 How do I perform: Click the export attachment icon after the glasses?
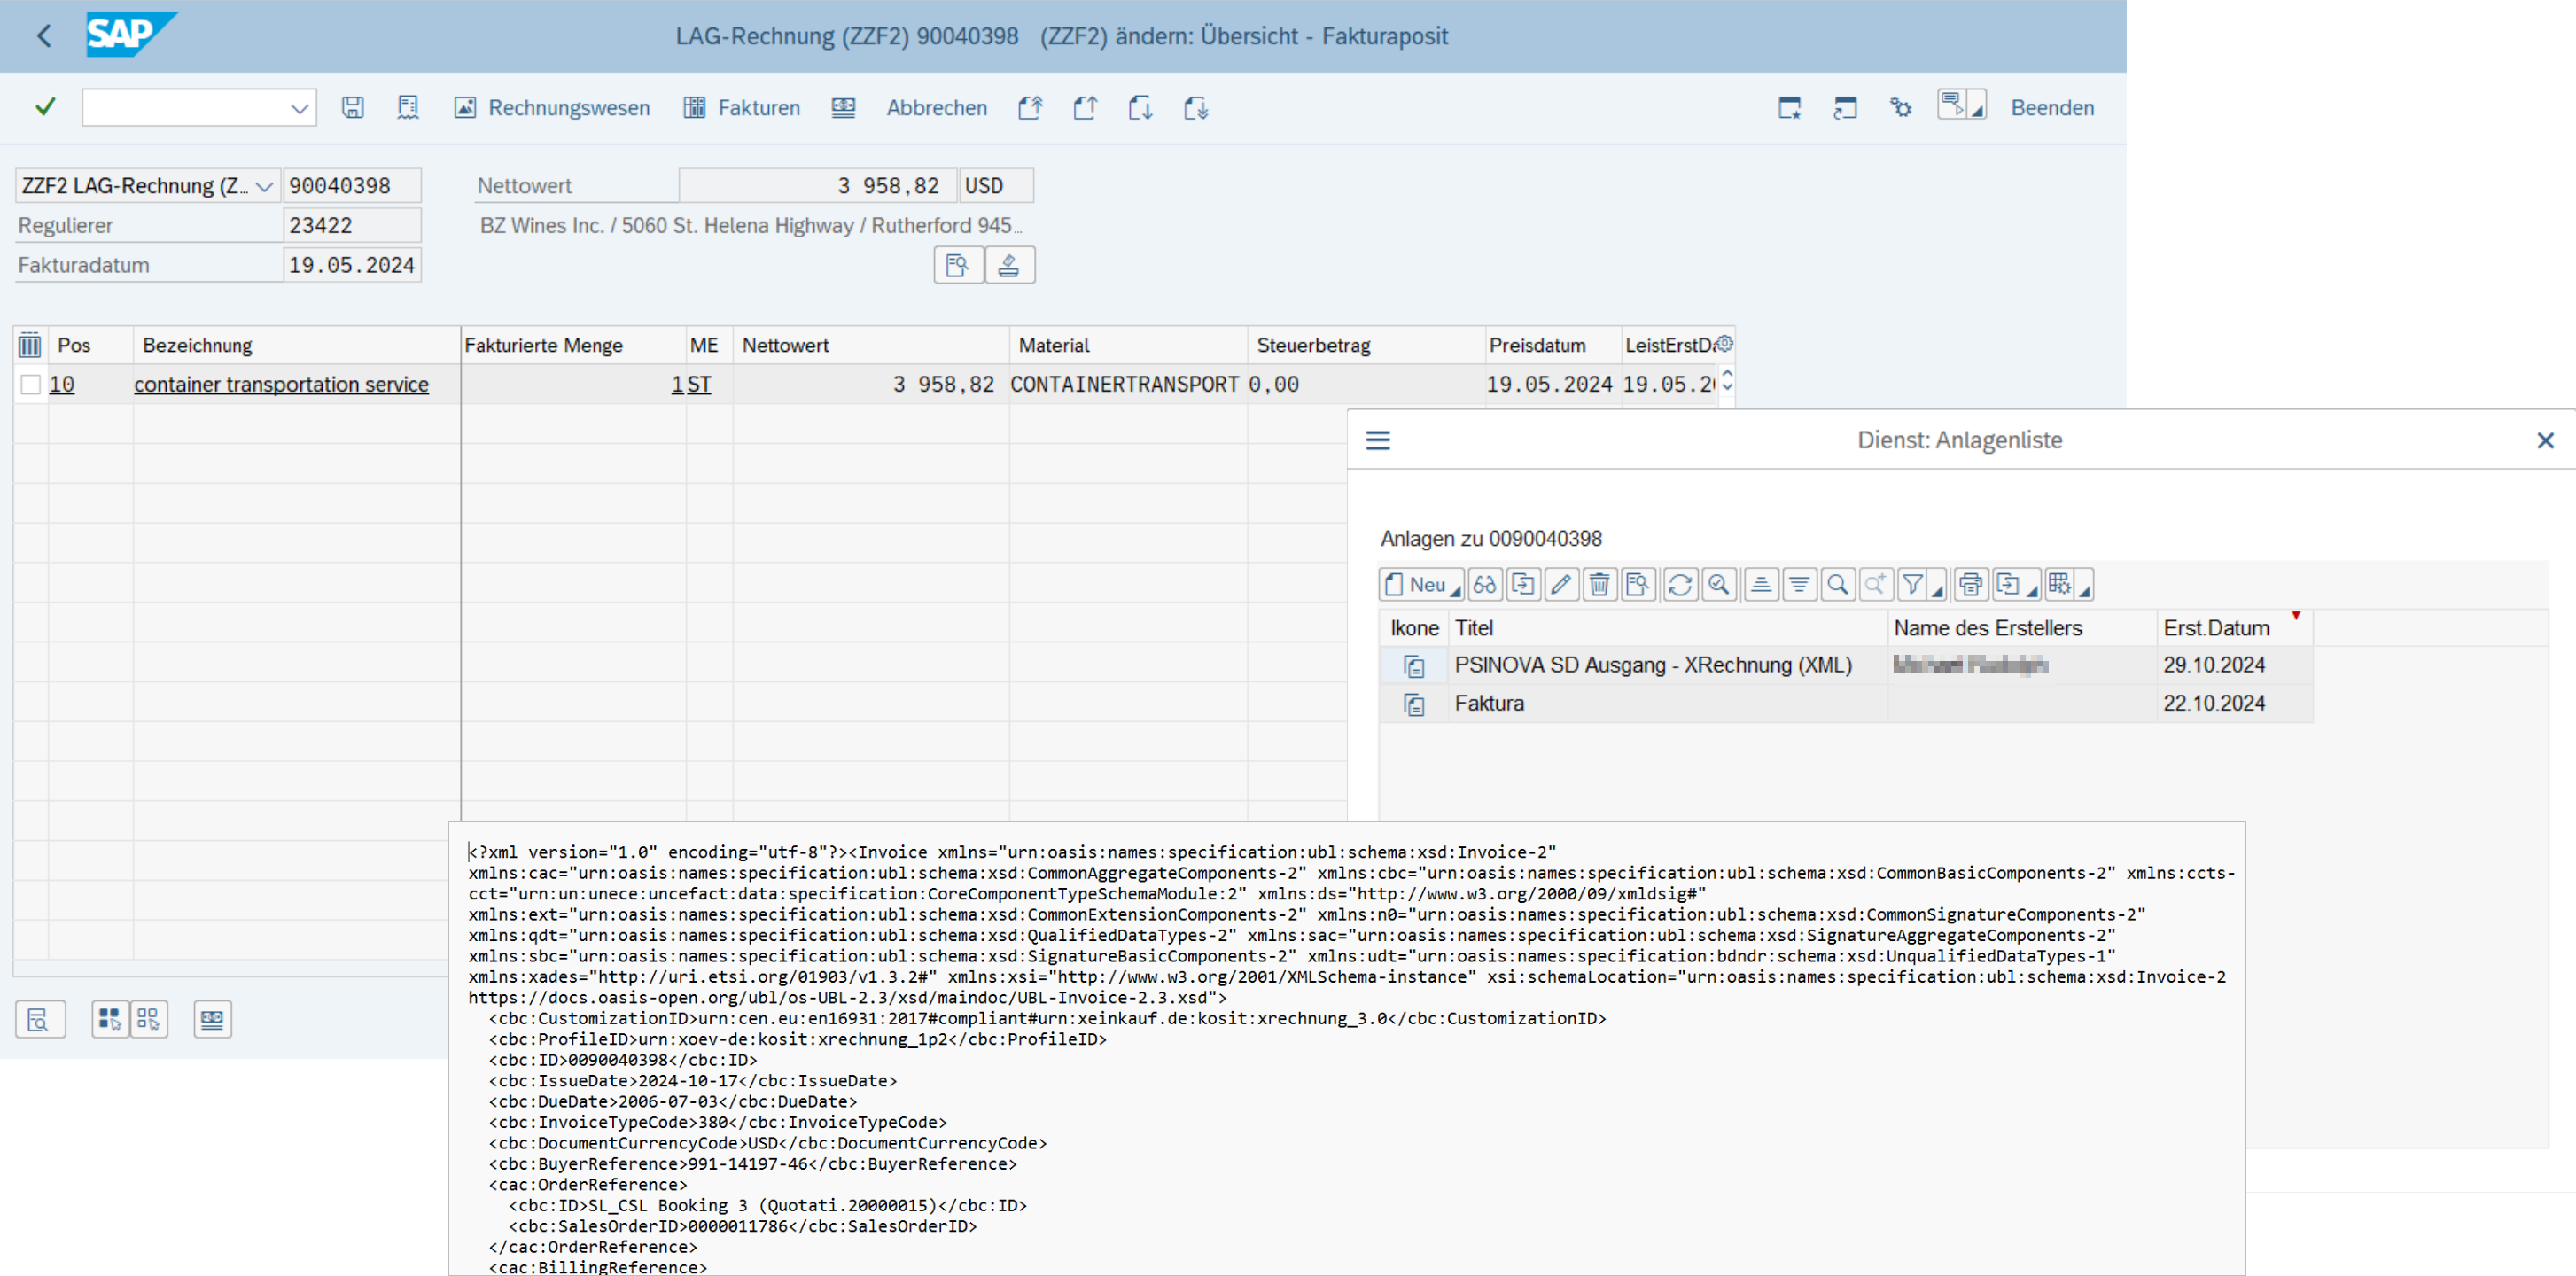(x=1523, y=585)
